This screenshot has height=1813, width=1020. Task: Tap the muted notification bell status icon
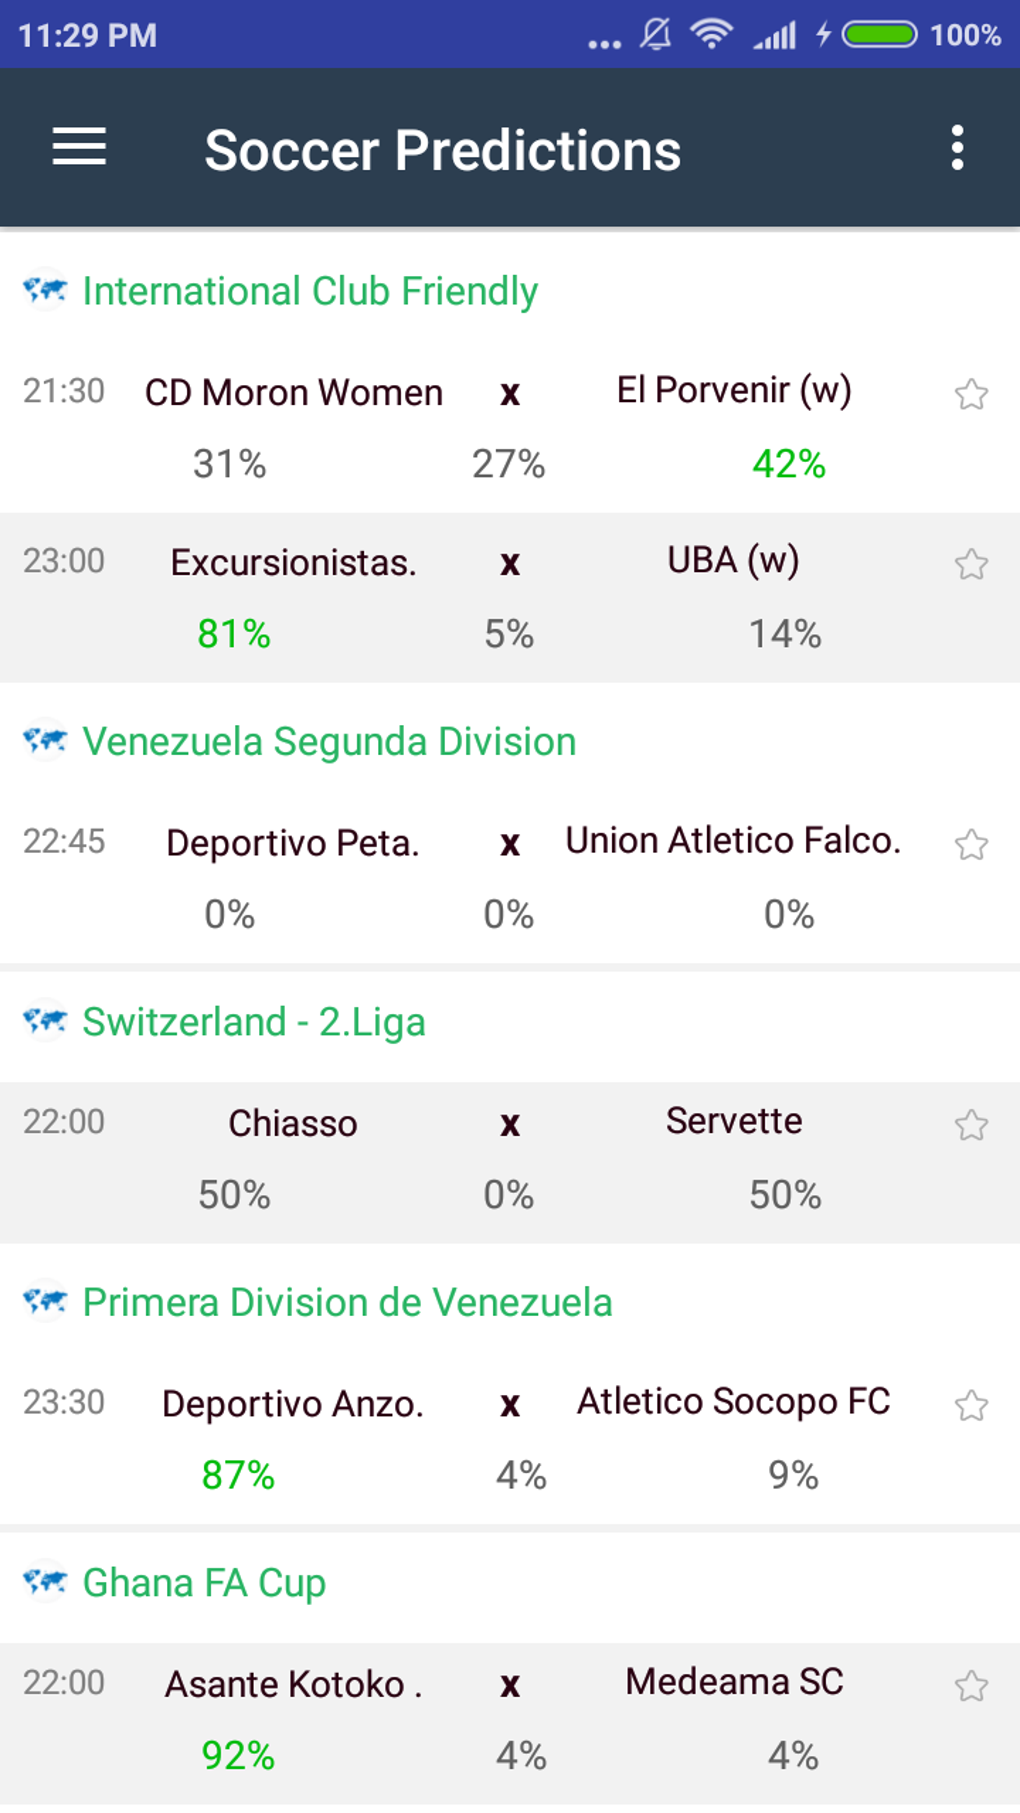point(656,35)
